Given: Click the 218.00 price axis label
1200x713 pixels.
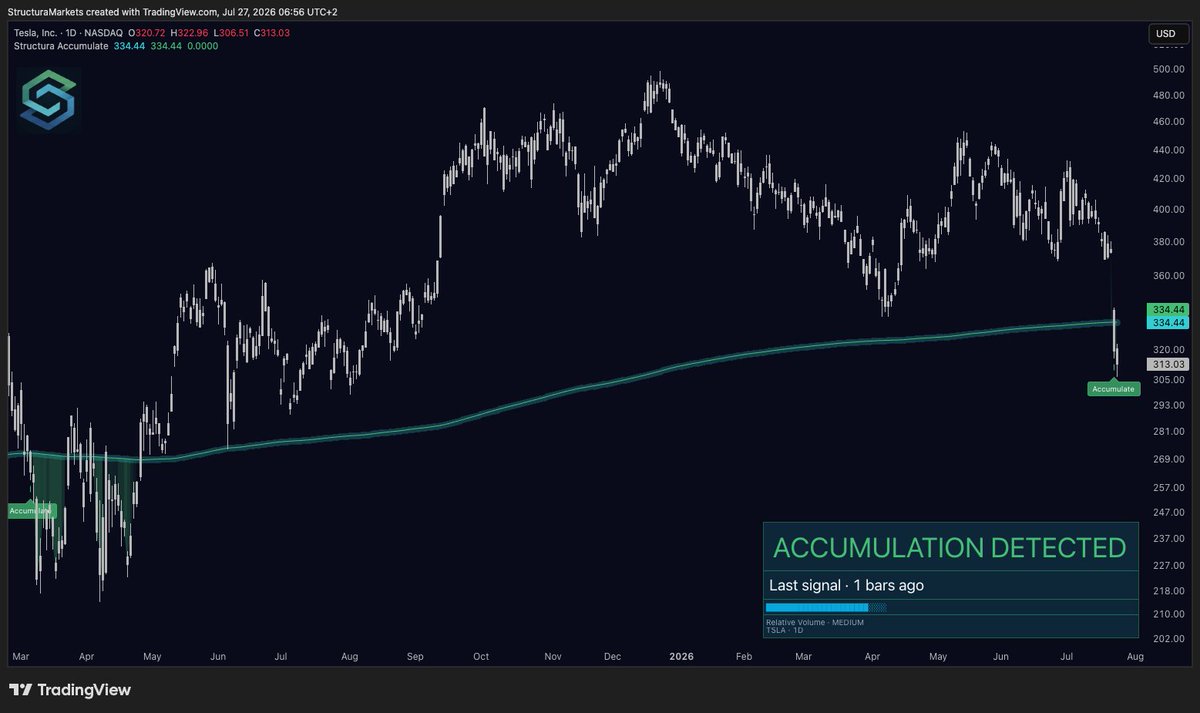Looking at the screenshot, I should [1168, 590].
